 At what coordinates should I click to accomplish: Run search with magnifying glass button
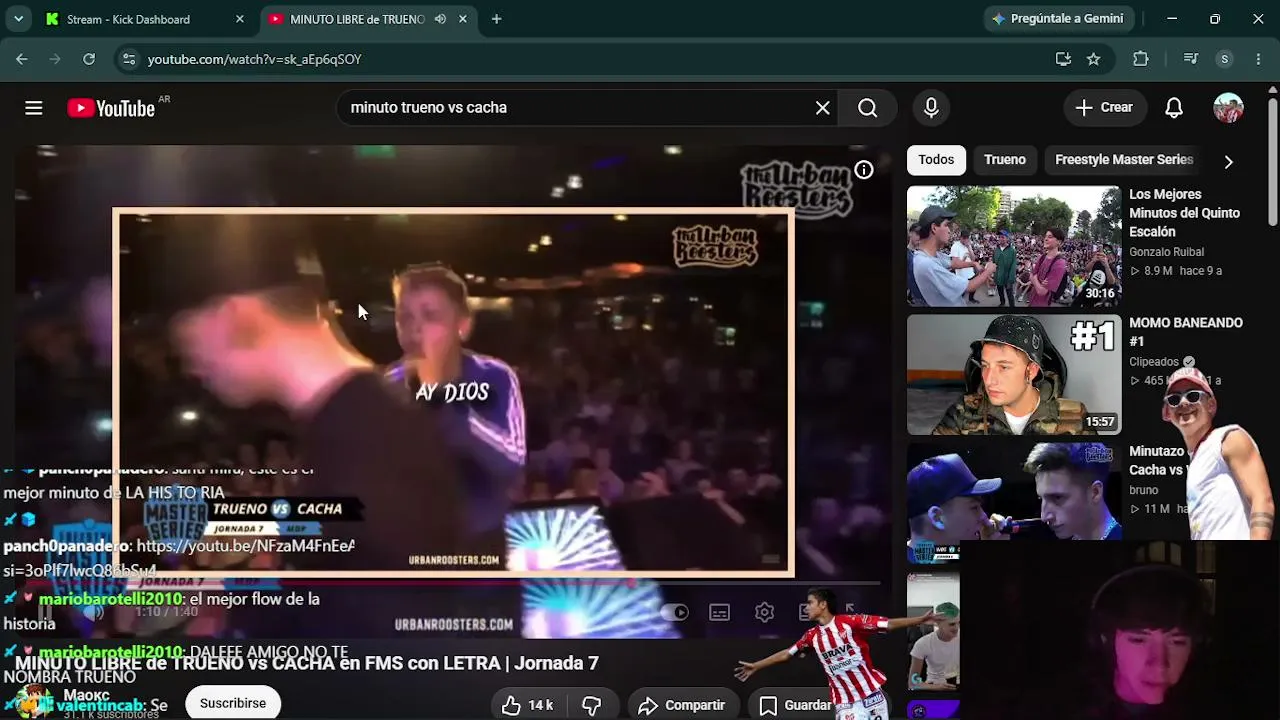click(x=867, y=108)
